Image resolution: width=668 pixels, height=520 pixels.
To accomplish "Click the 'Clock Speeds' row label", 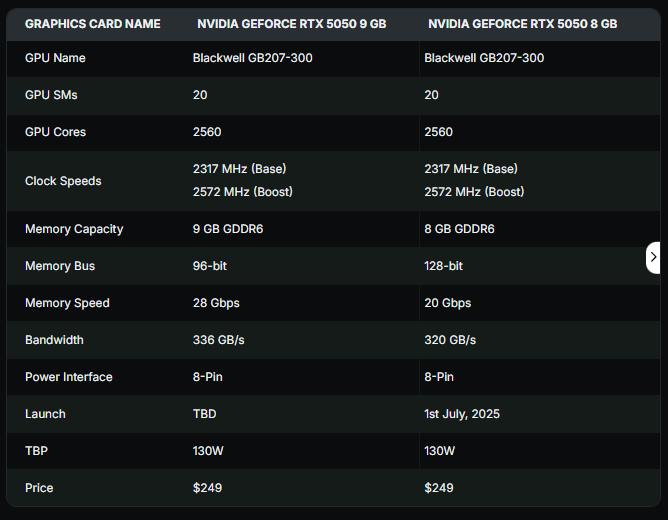I will tap(63, 181).
